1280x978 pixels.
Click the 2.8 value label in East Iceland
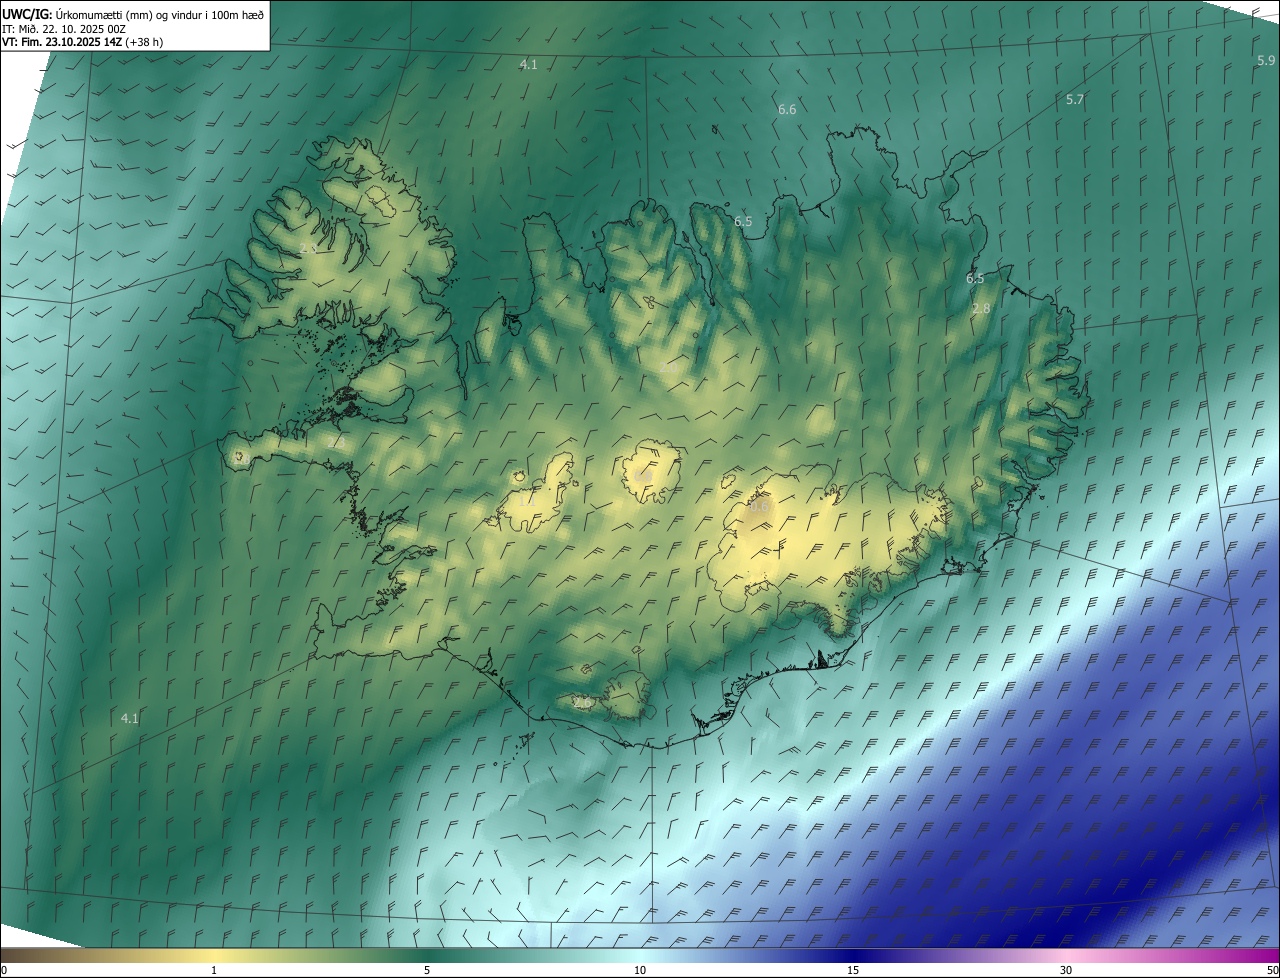[x=981, y=309]
